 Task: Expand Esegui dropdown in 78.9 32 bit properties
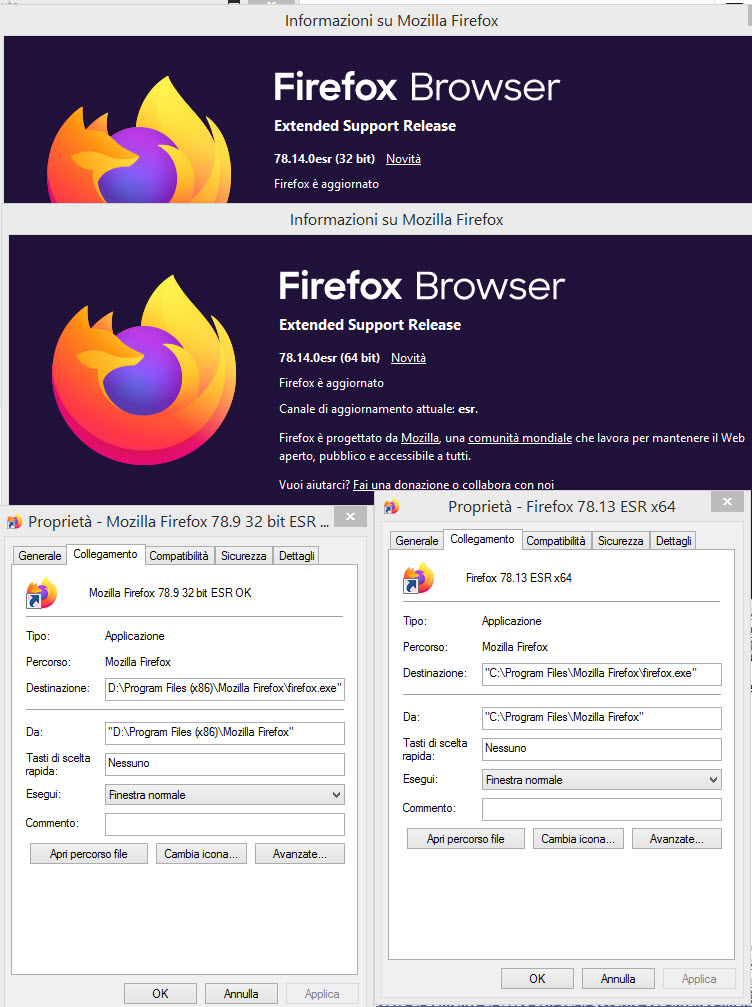coord(225,794)
